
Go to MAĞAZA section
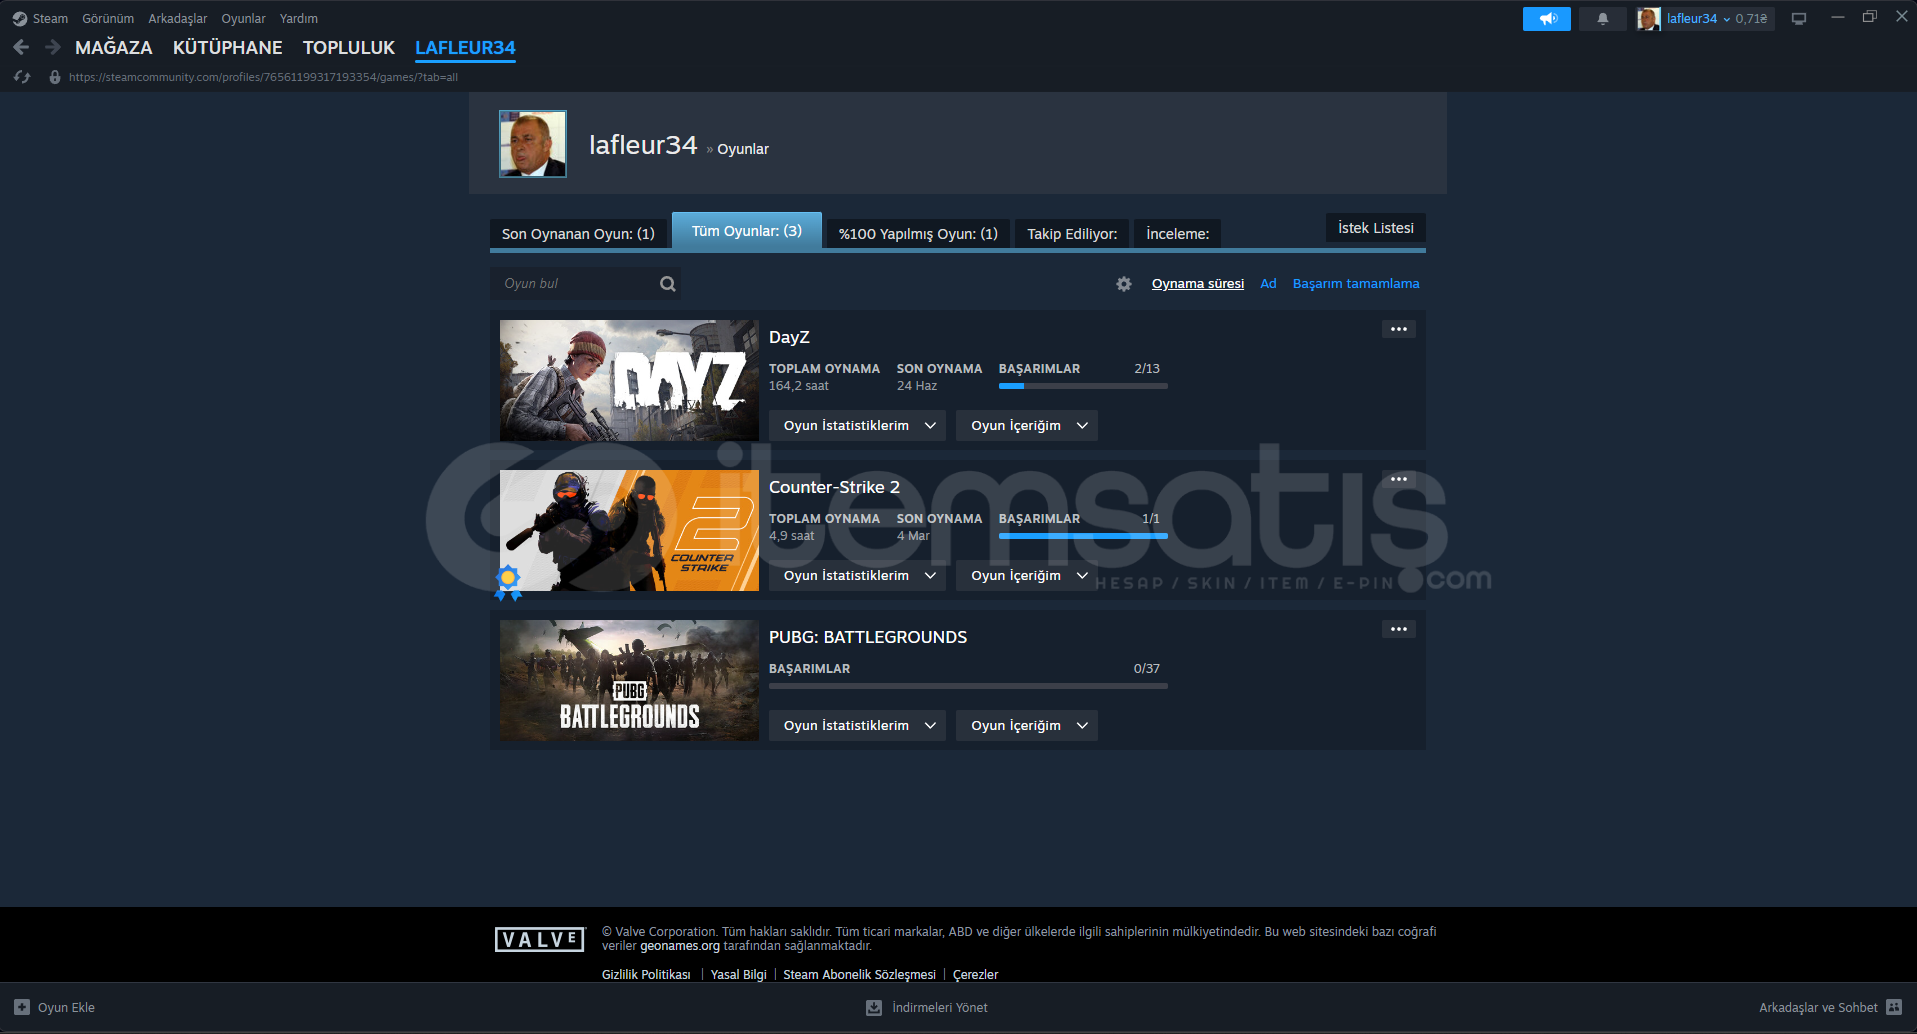pos(114,47)
